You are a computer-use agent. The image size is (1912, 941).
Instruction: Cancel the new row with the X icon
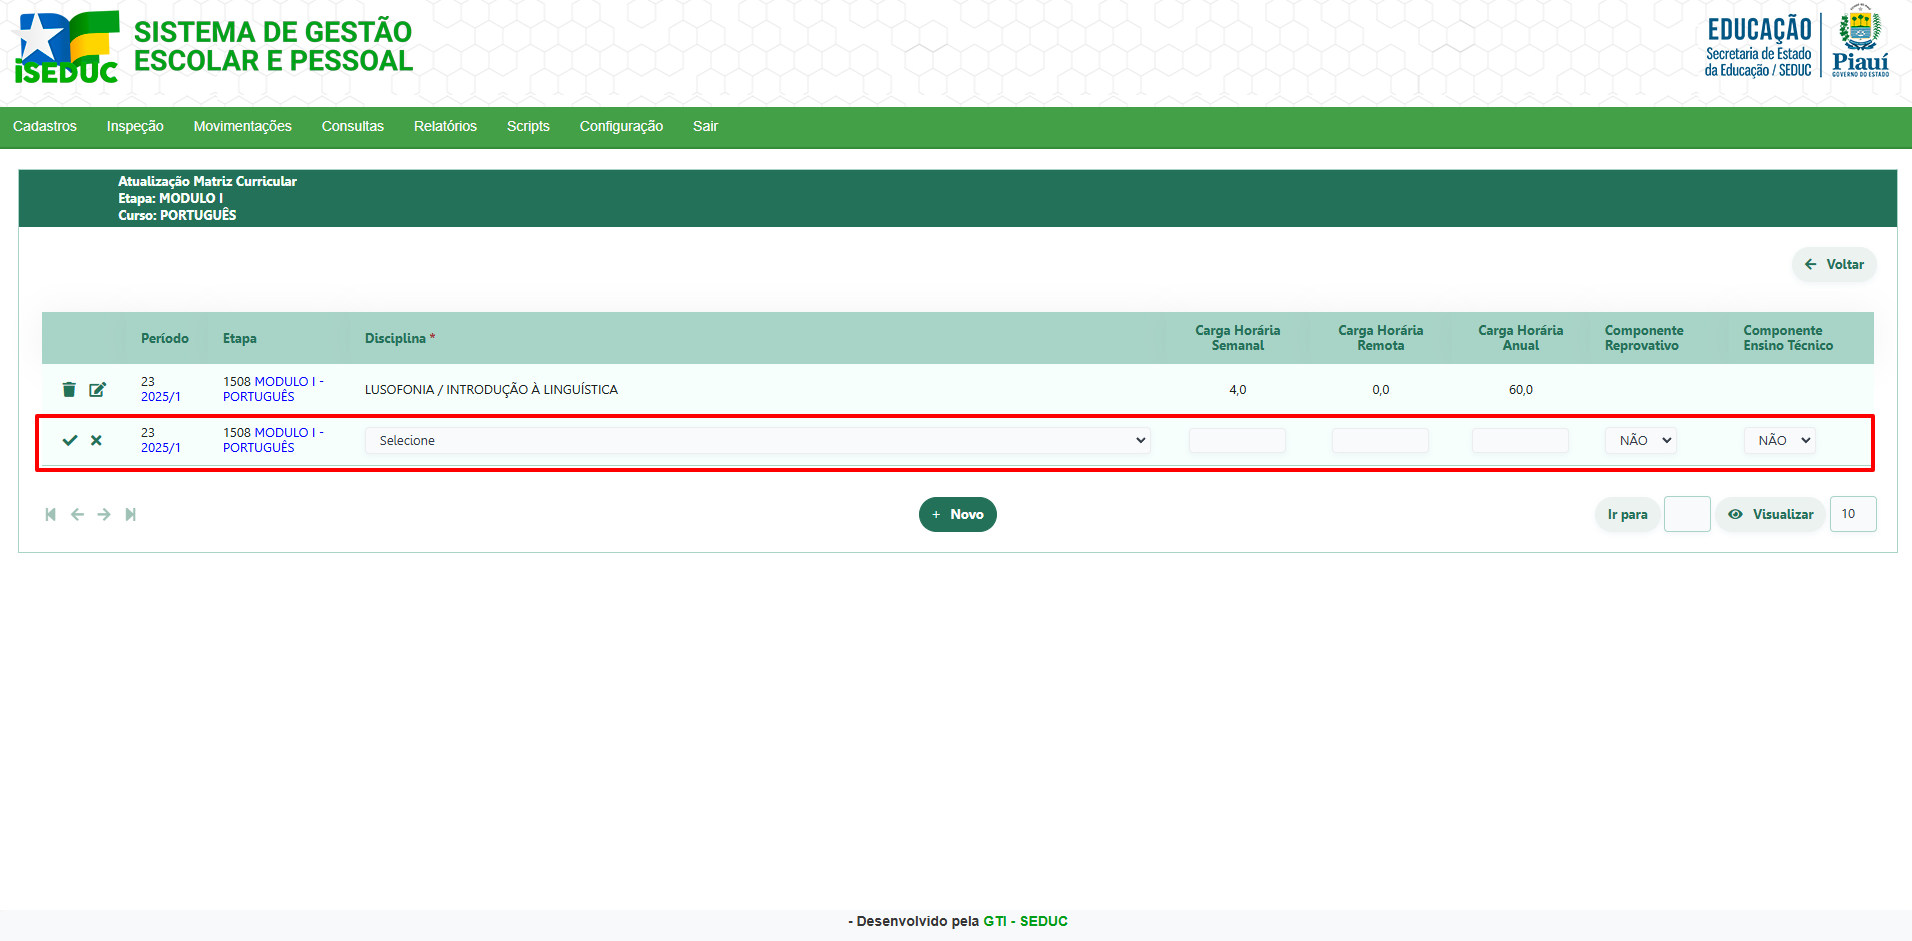tap(96, 440)
